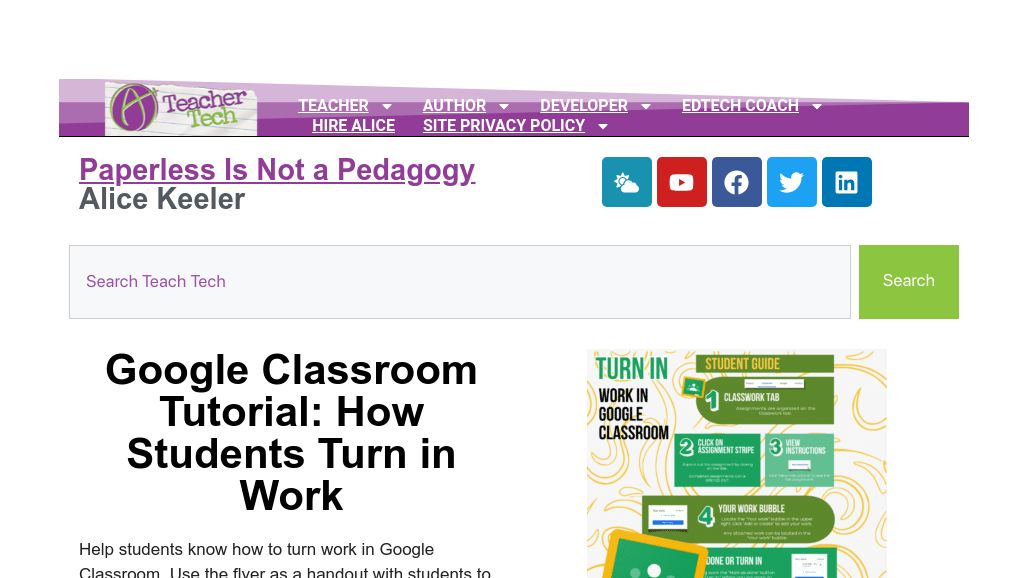The height and width of the screenshot is (578, 1028).
Task: Click the 'Help students know how' paragraph
Action: coord(285,560)
